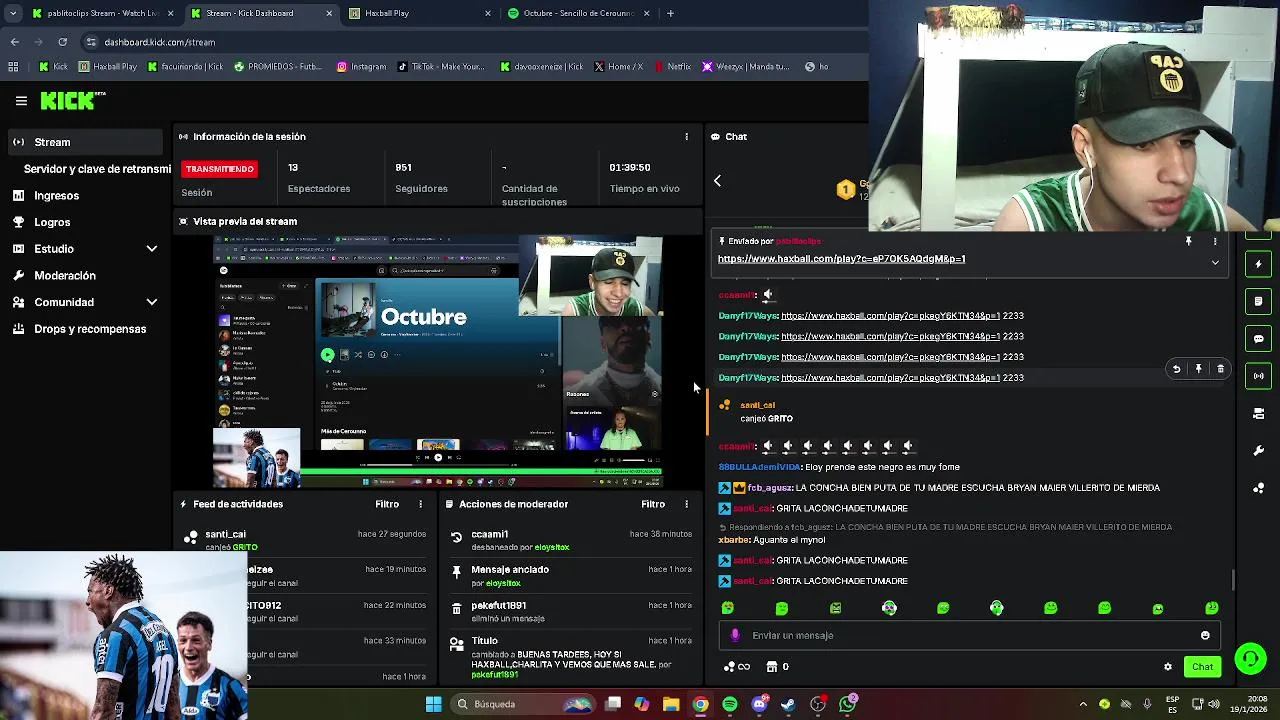Click the purple chat identity icon

coord(736,635)
